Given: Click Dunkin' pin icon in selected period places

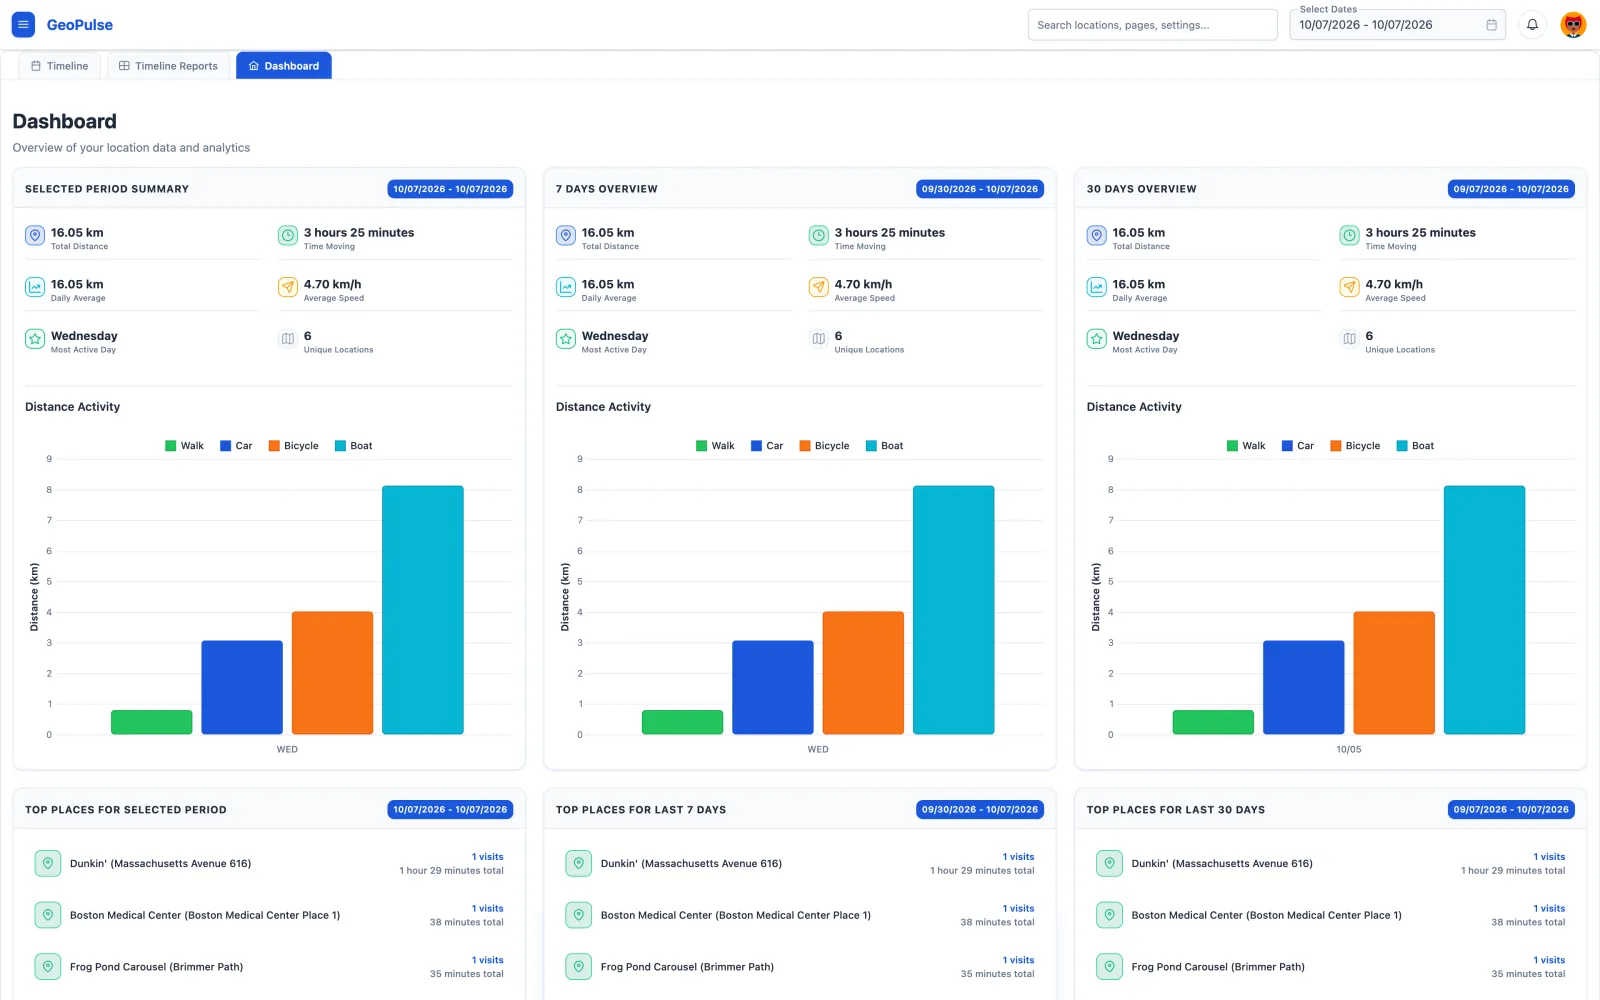Looking at the screenshot, I should point(47,863).
